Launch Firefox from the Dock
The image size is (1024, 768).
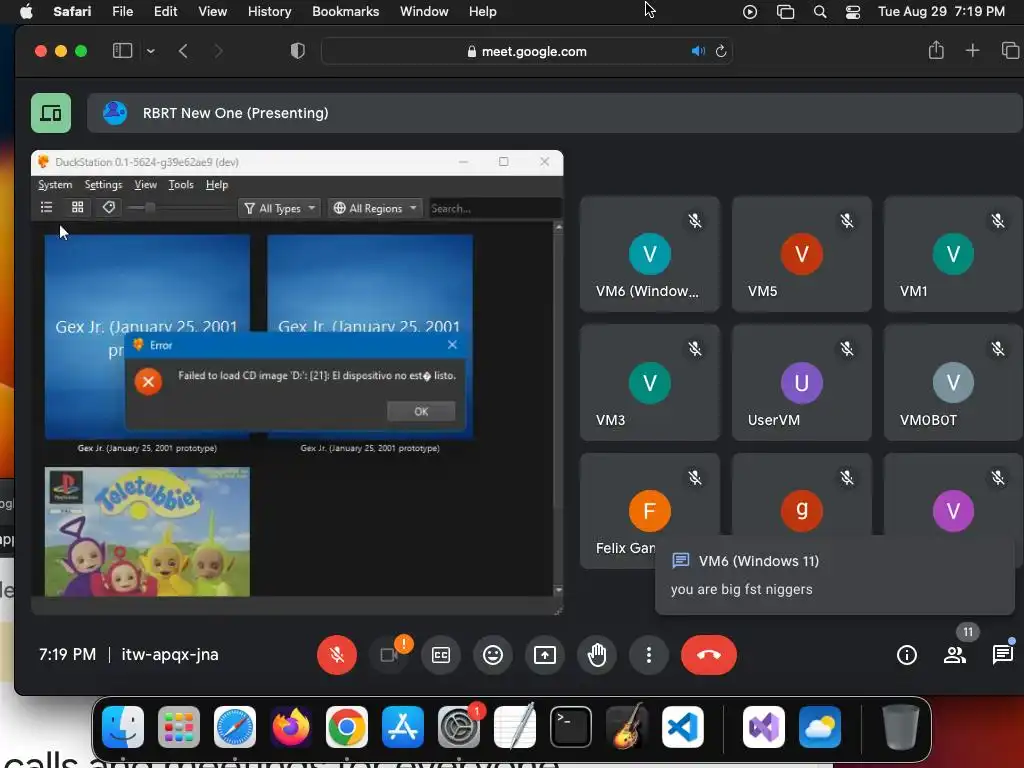click(x=291, y=727)
